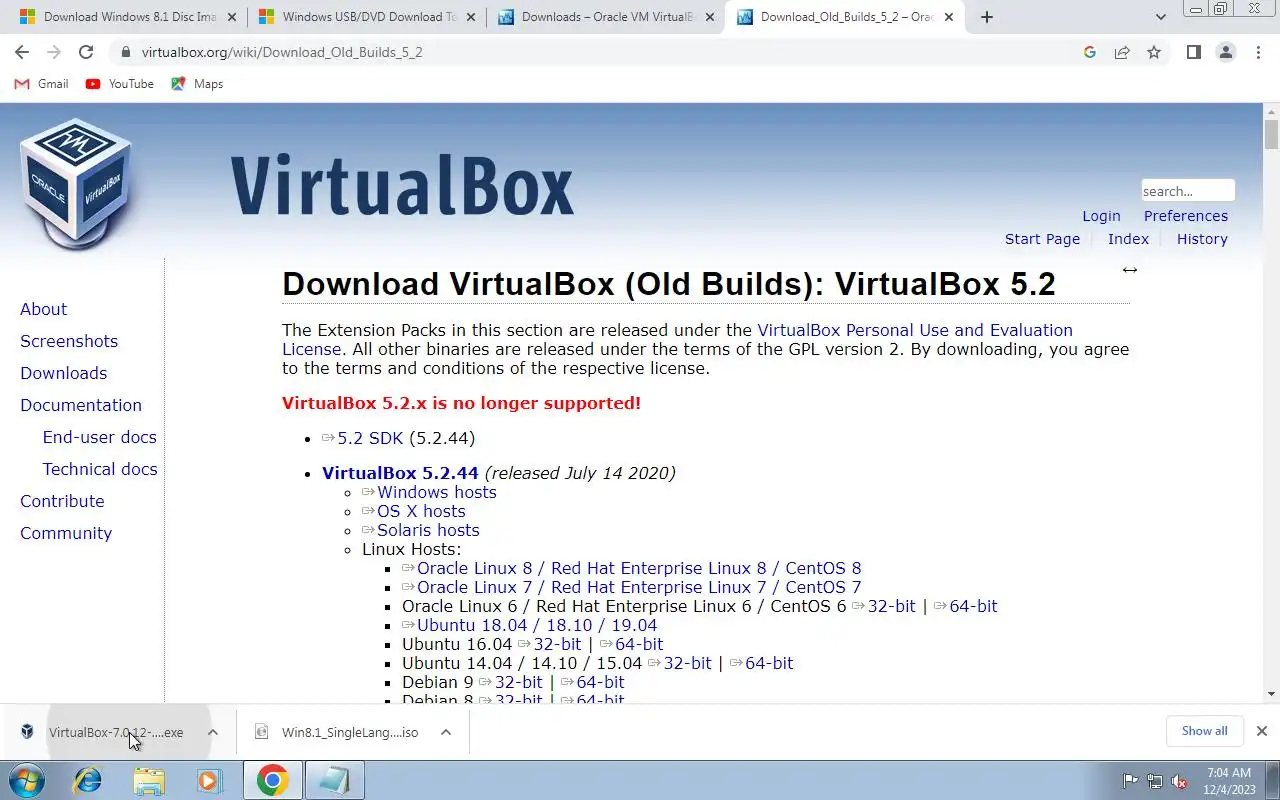Viewport: 1280px width, 800px height.
Task: Switch to Chrome in the taskbar
Action: 272,780
